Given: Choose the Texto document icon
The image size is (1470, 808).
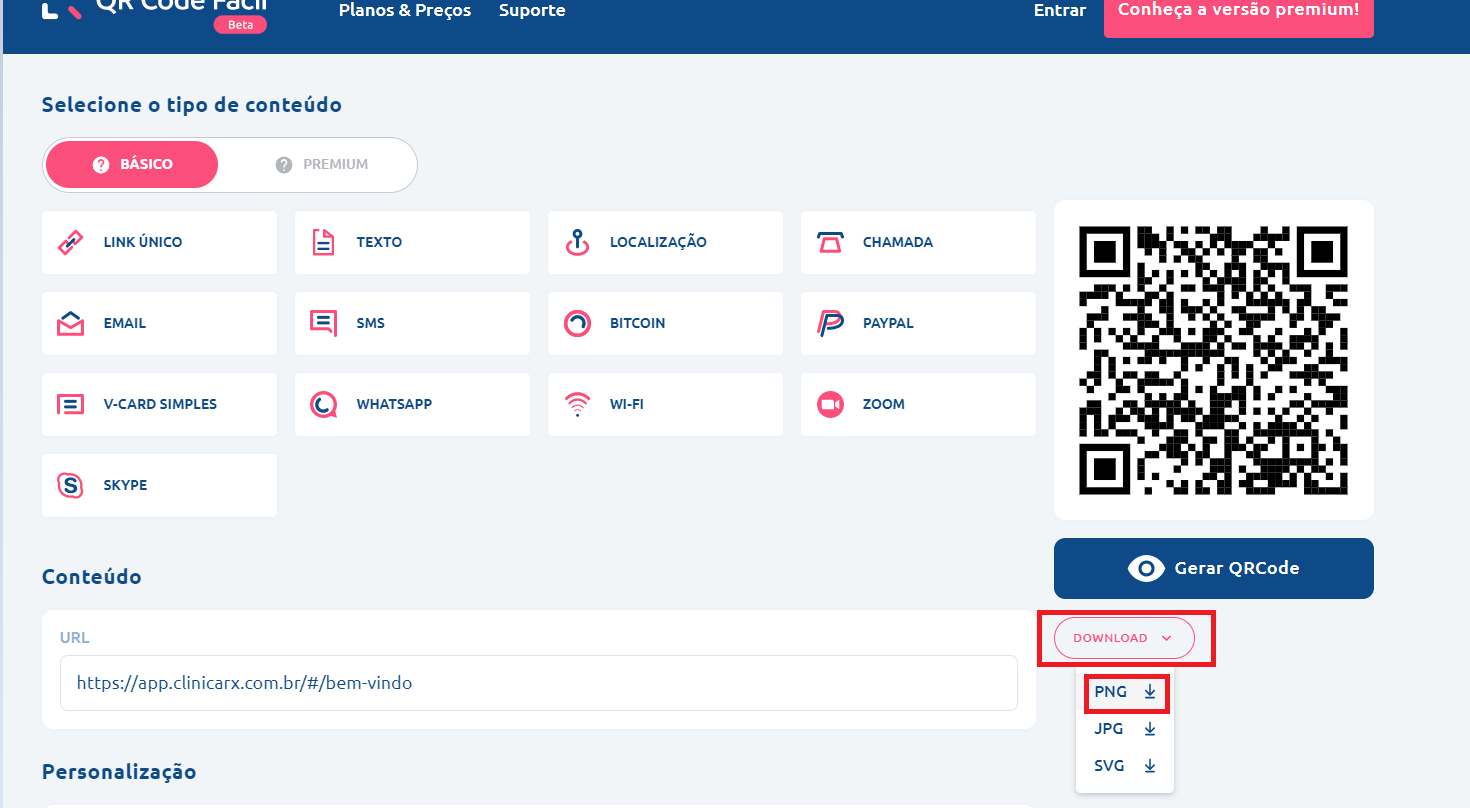Looking at the screenshot, I should (x=323, y=242).
